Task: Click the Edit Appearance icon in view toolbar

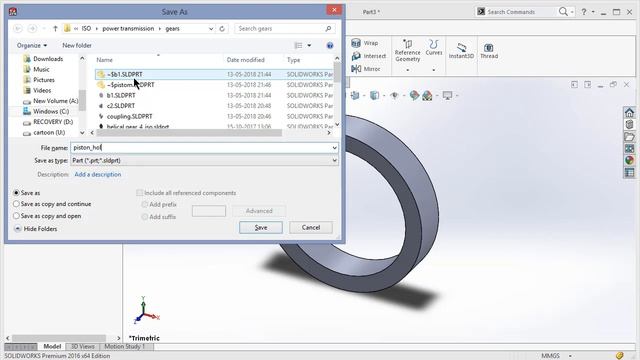Action: tap(414, 96)
